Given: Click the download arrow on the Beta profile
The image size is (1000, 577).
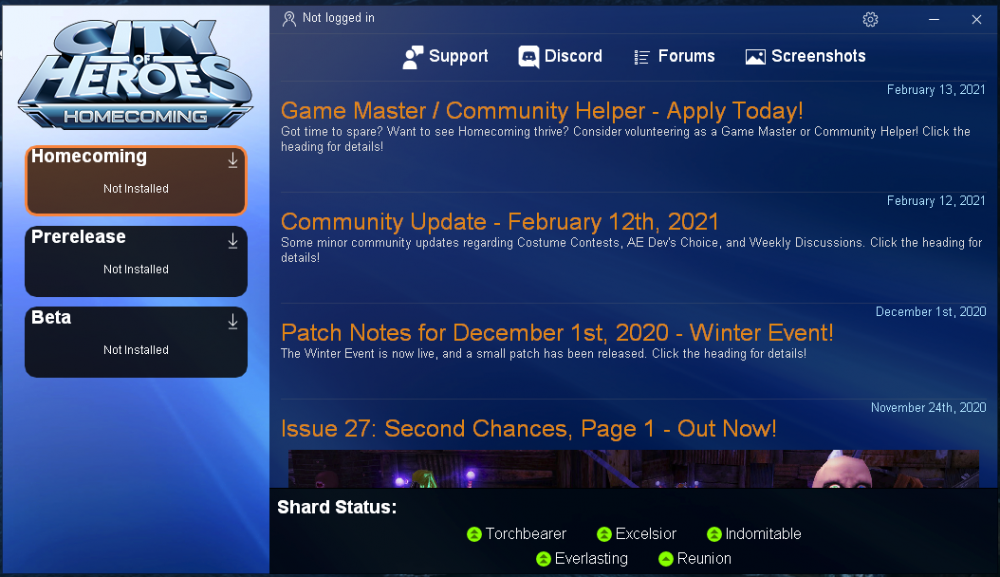Looking at the screenshot, I should (x=233, y=321).
